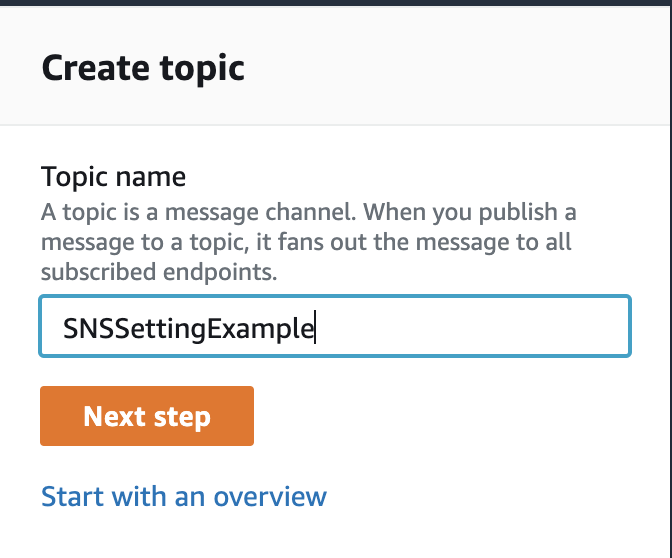Open the Start with an overview link
The width and height of the screenshot is (672, 558).
(184, 496)
